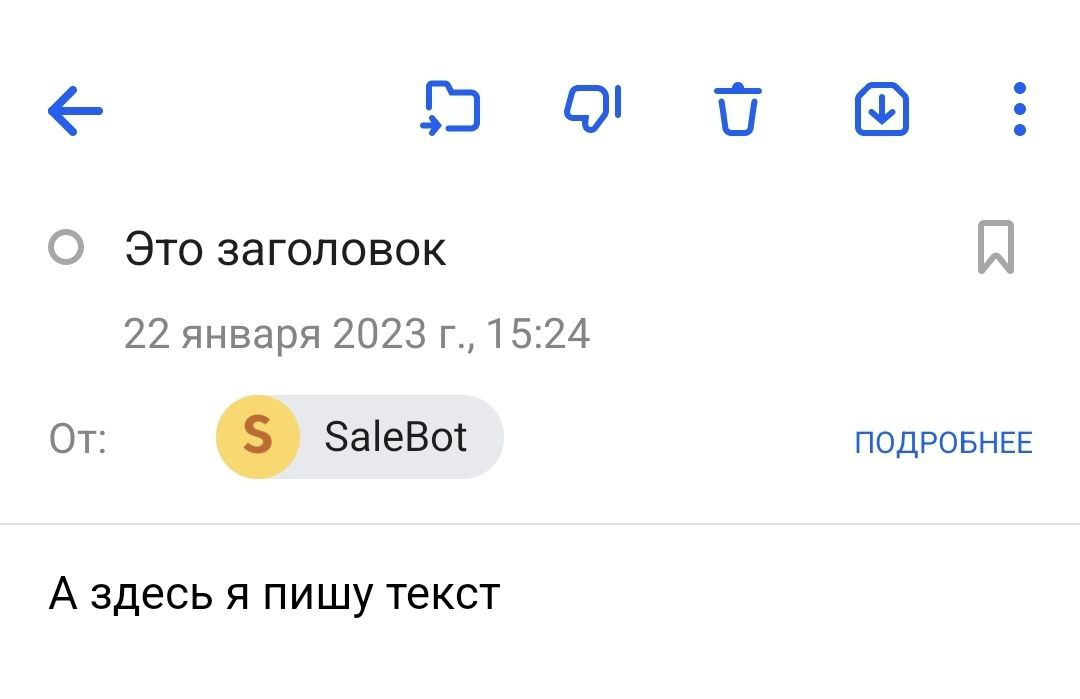Image resolution: width=1080 pixels, height=699 pixels.
Task: Tap the divider line under the sender row
Action: [x=540, y=523]
